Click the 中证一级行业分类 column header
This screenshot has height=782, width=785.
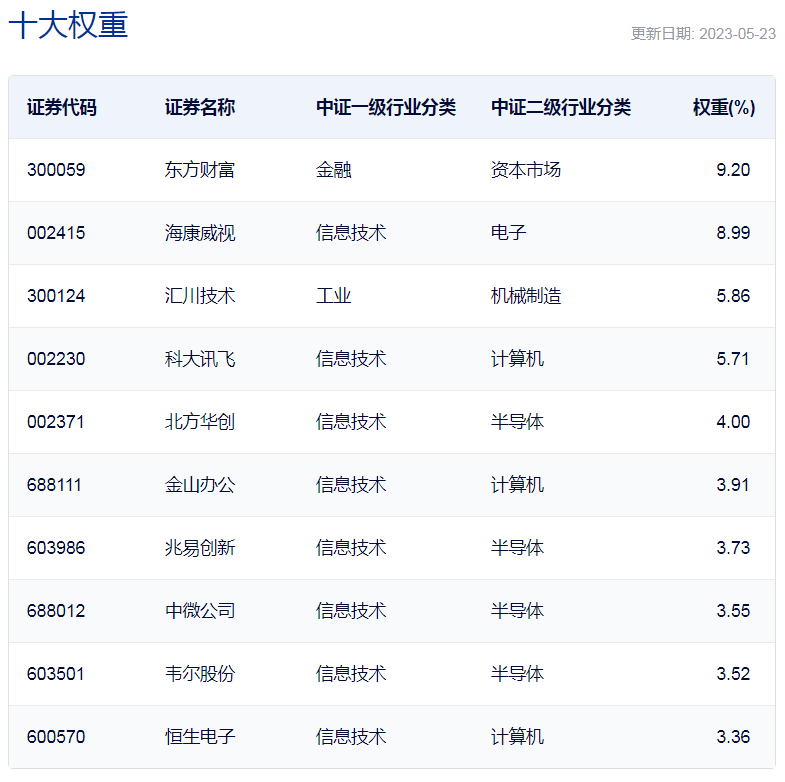point(386,108)
